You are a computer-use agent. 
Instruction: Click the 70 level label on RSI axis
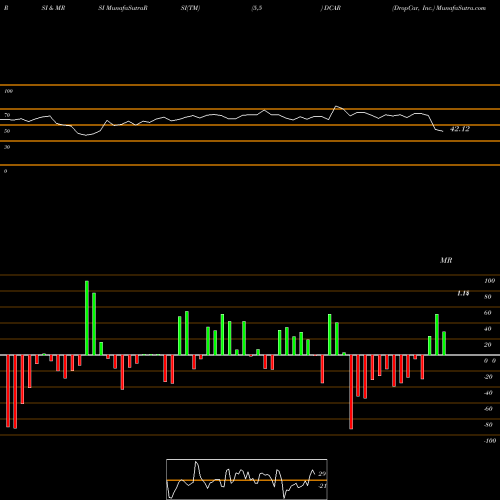[7, 115]
